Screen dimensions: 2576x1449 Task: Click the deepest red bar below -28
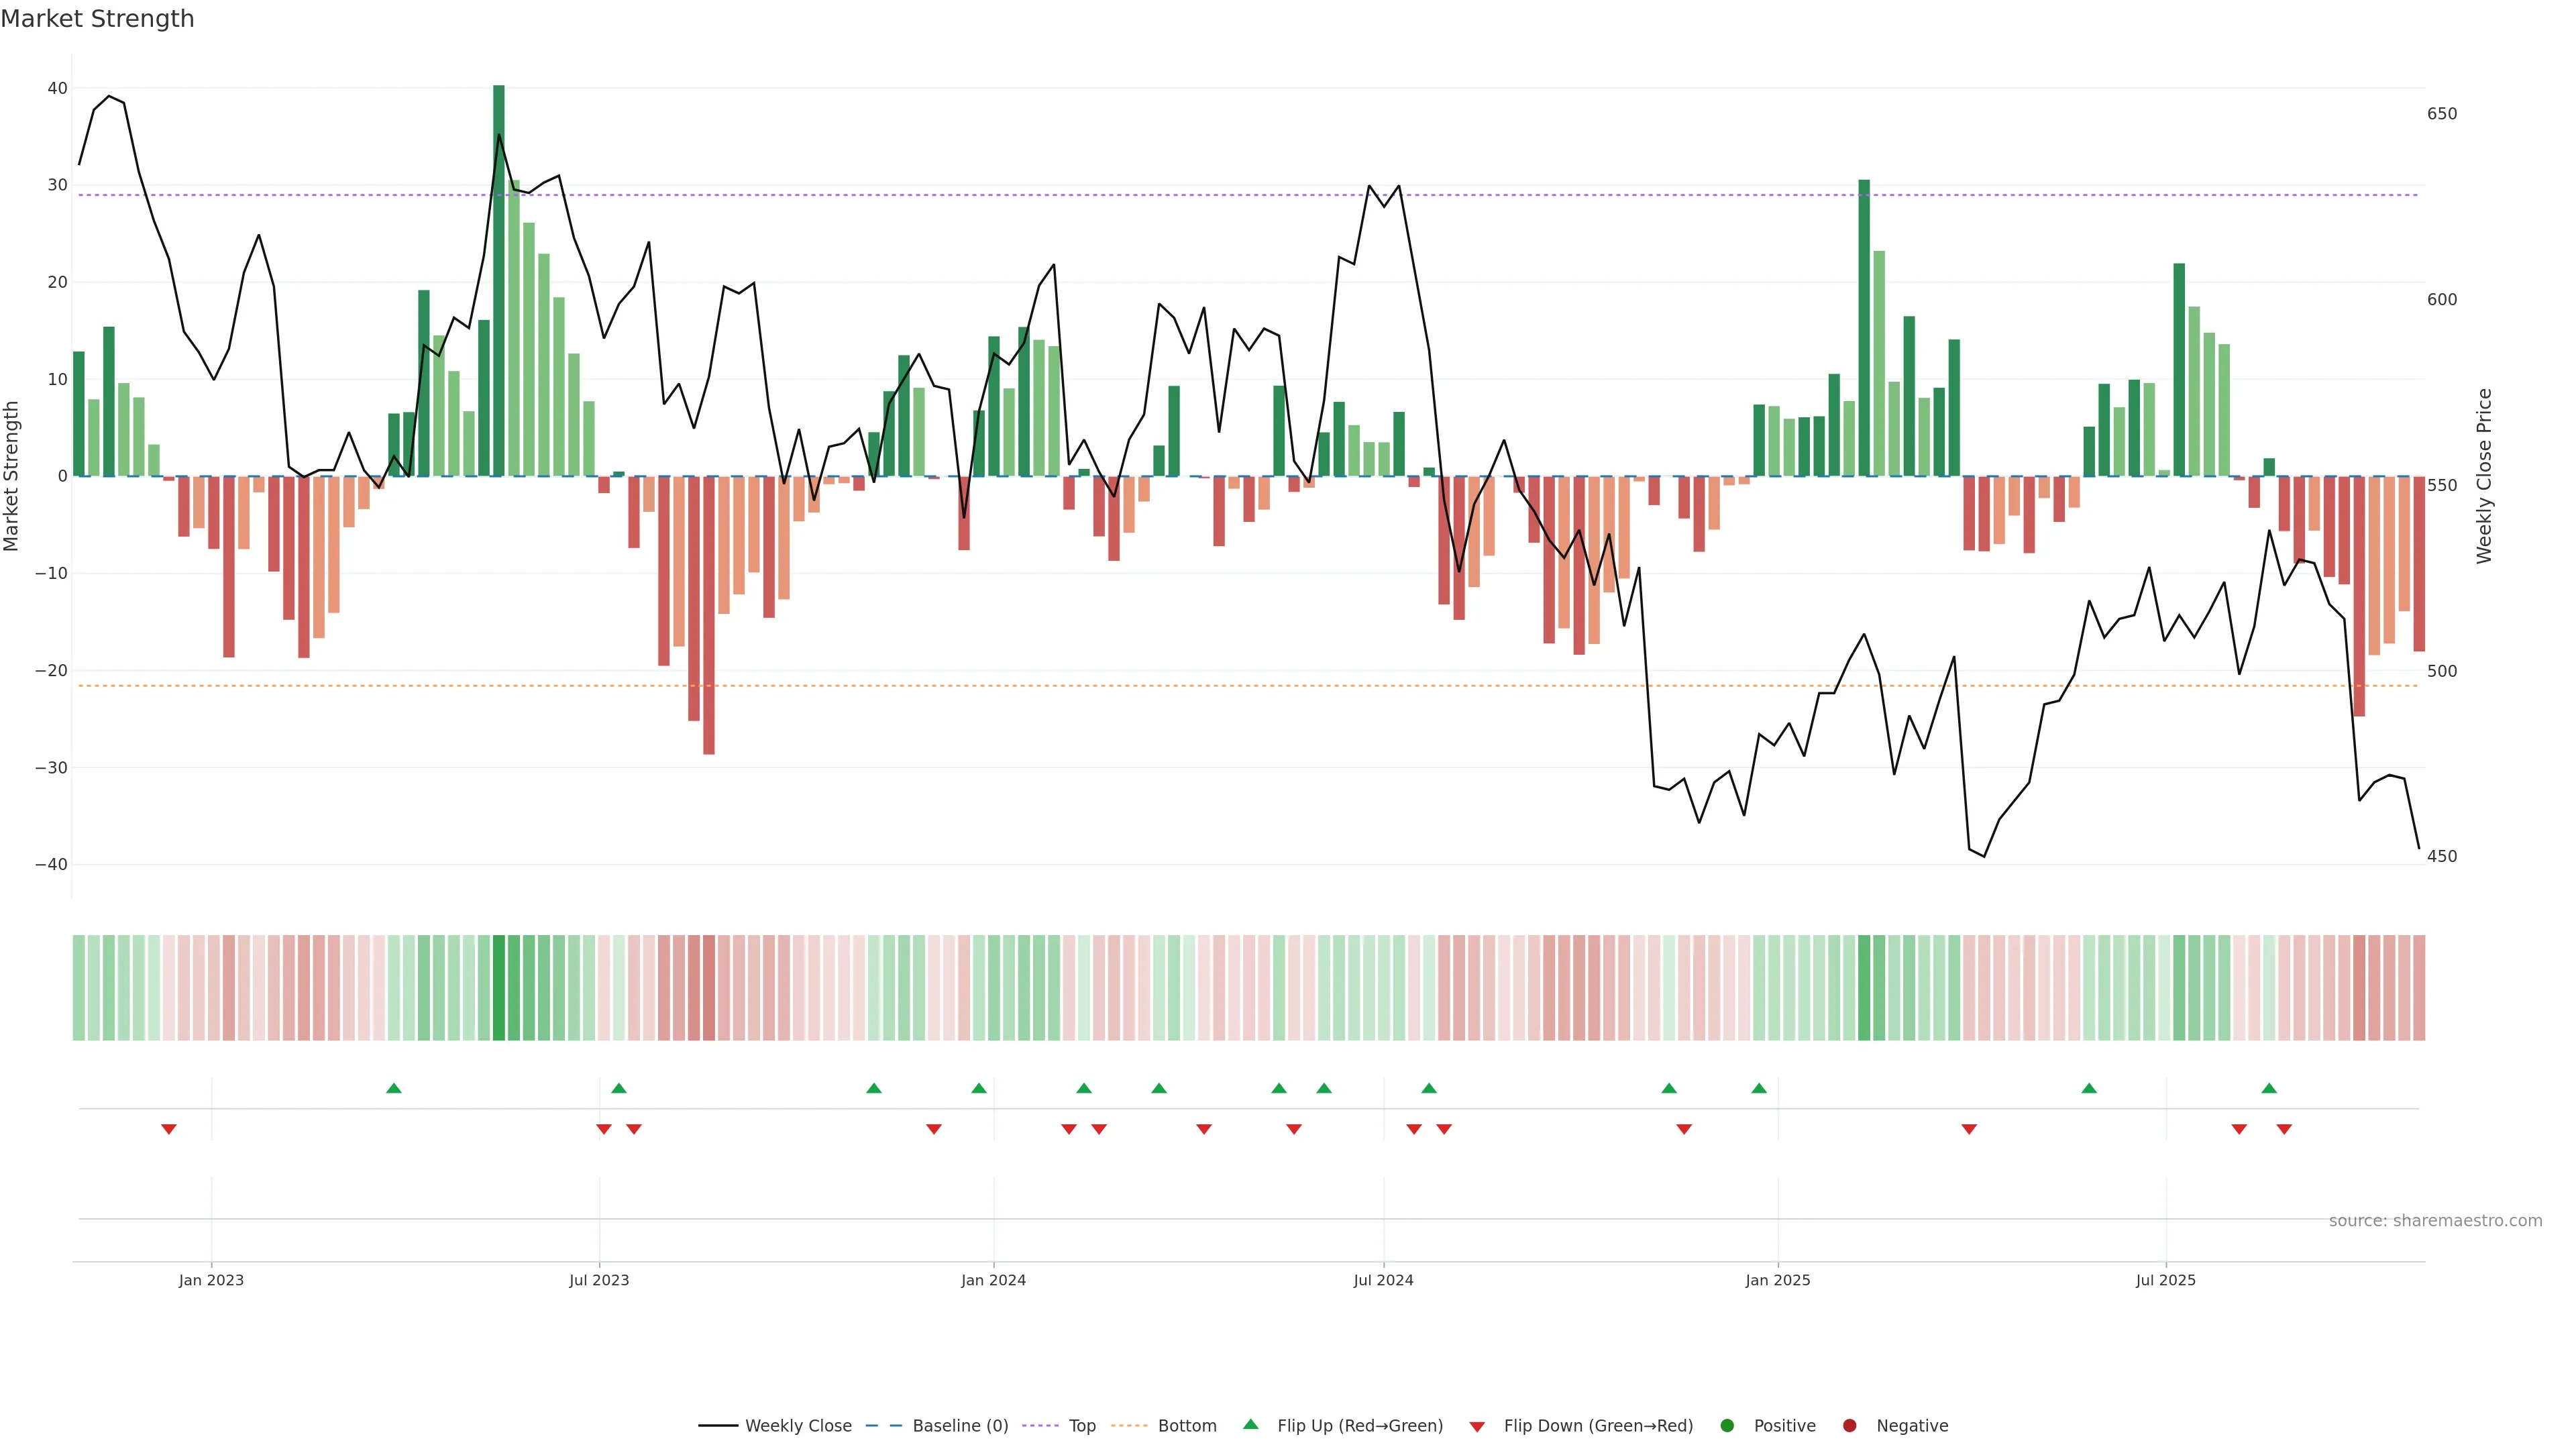(709, 615)
